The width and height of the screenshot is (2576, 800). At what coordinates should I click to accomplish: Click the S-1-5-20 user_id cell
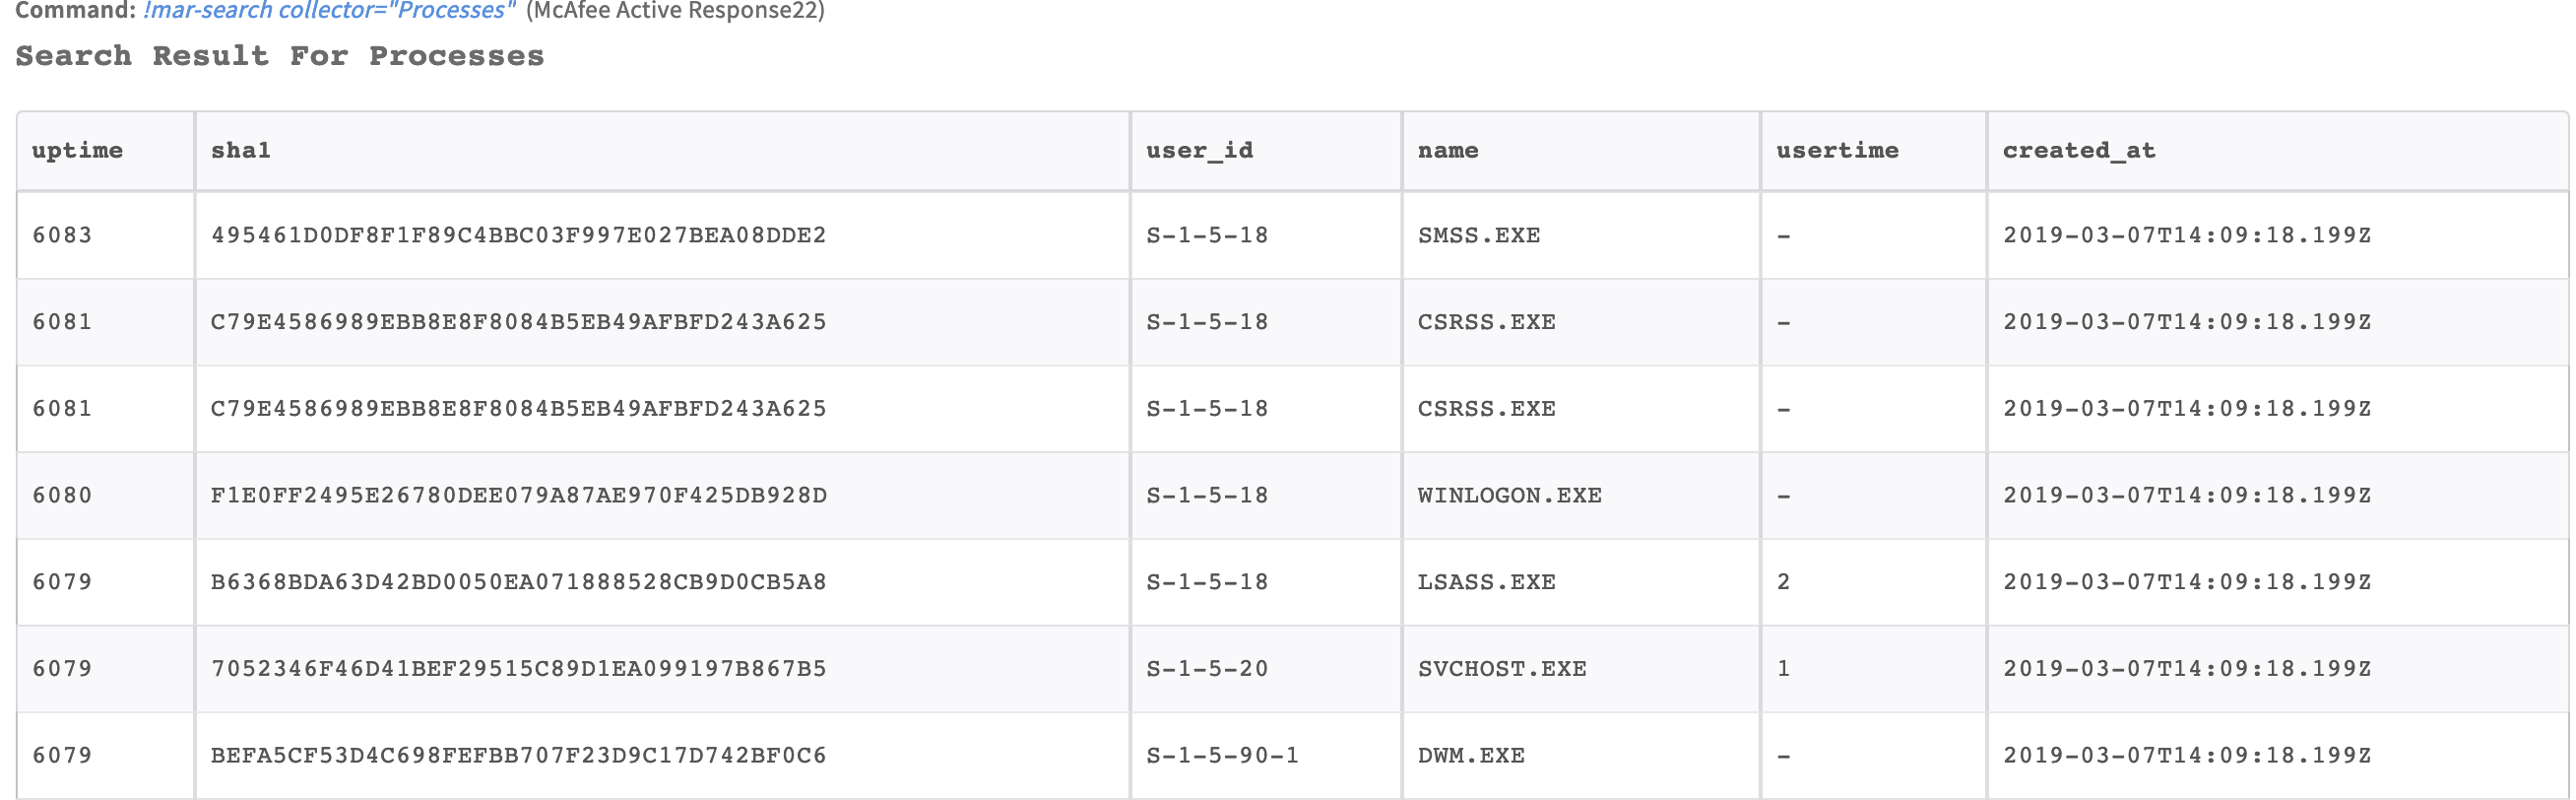(x=1206, y=669)
